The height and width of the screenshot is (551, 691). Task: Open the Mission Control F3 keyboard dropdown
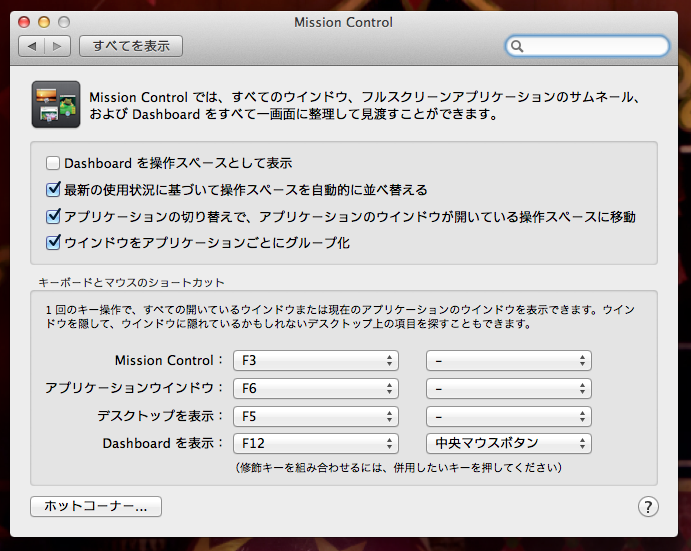point(316,361)
